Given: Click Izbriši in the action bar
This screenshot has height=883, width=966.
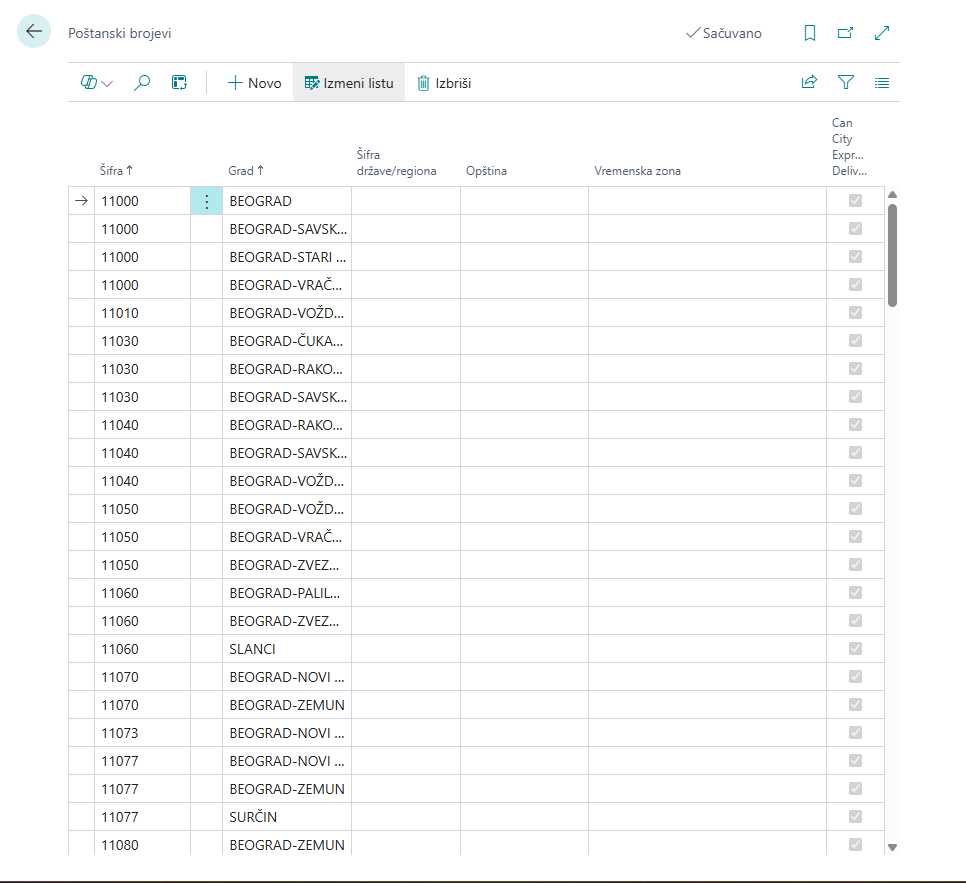Looking at the screenshot, I should tap(444, 83).
